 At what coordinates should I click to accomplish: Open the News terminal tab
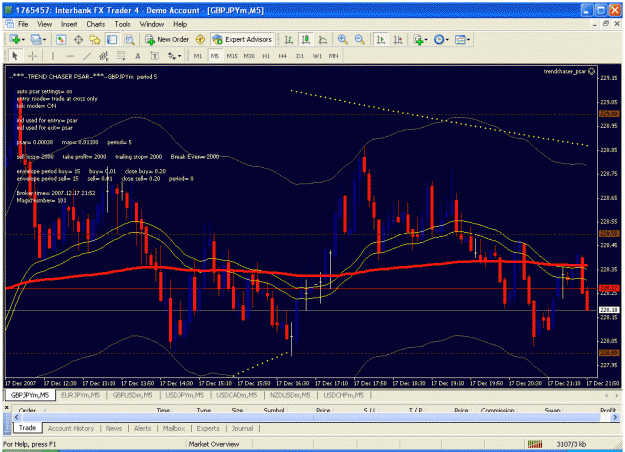114,428
